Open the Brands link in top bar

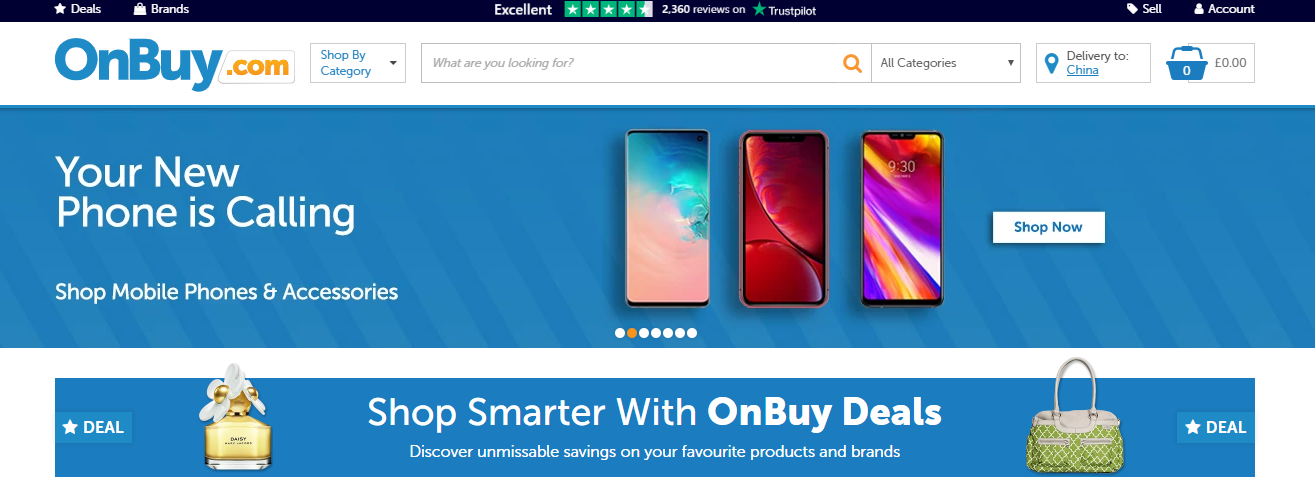click(161, 9)
